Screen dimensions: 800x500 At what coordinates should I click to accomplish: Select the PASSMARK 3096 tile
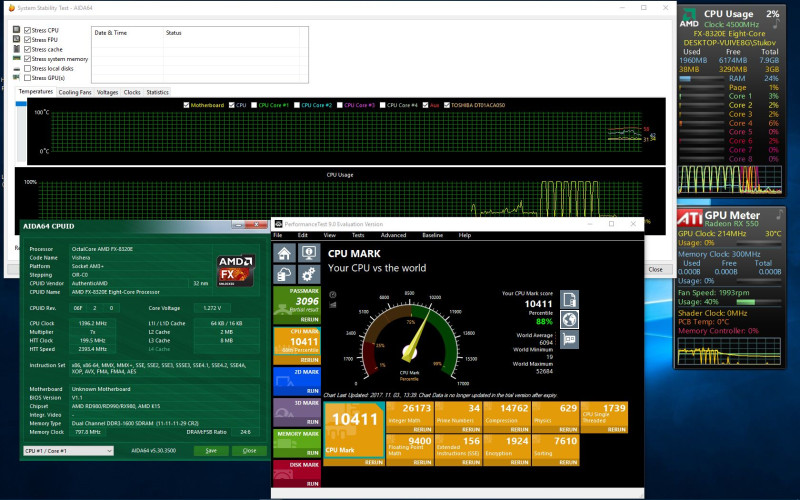pos(297,305)
